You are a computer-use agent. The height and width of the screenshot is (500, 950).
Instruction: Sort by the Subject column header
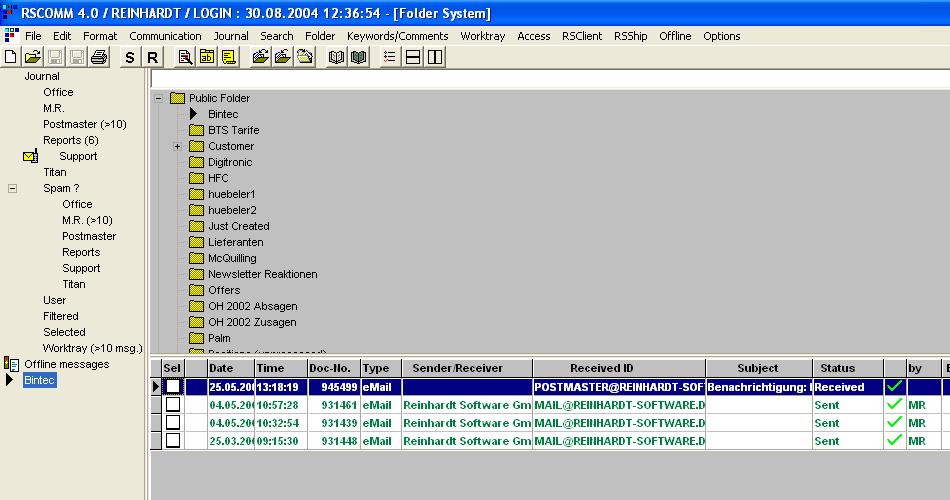(x=757, y=368)
